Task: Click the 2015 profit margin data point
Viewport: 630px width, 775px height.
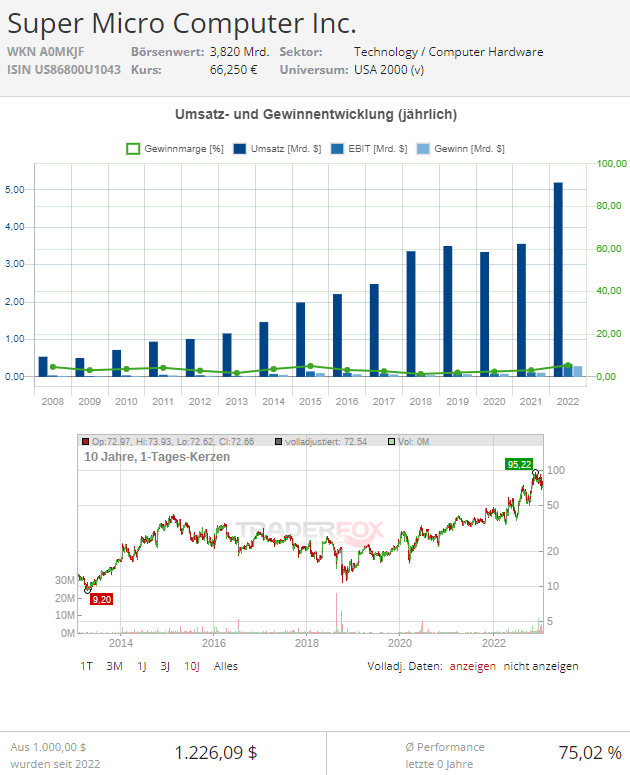Action: click(310, 366)
